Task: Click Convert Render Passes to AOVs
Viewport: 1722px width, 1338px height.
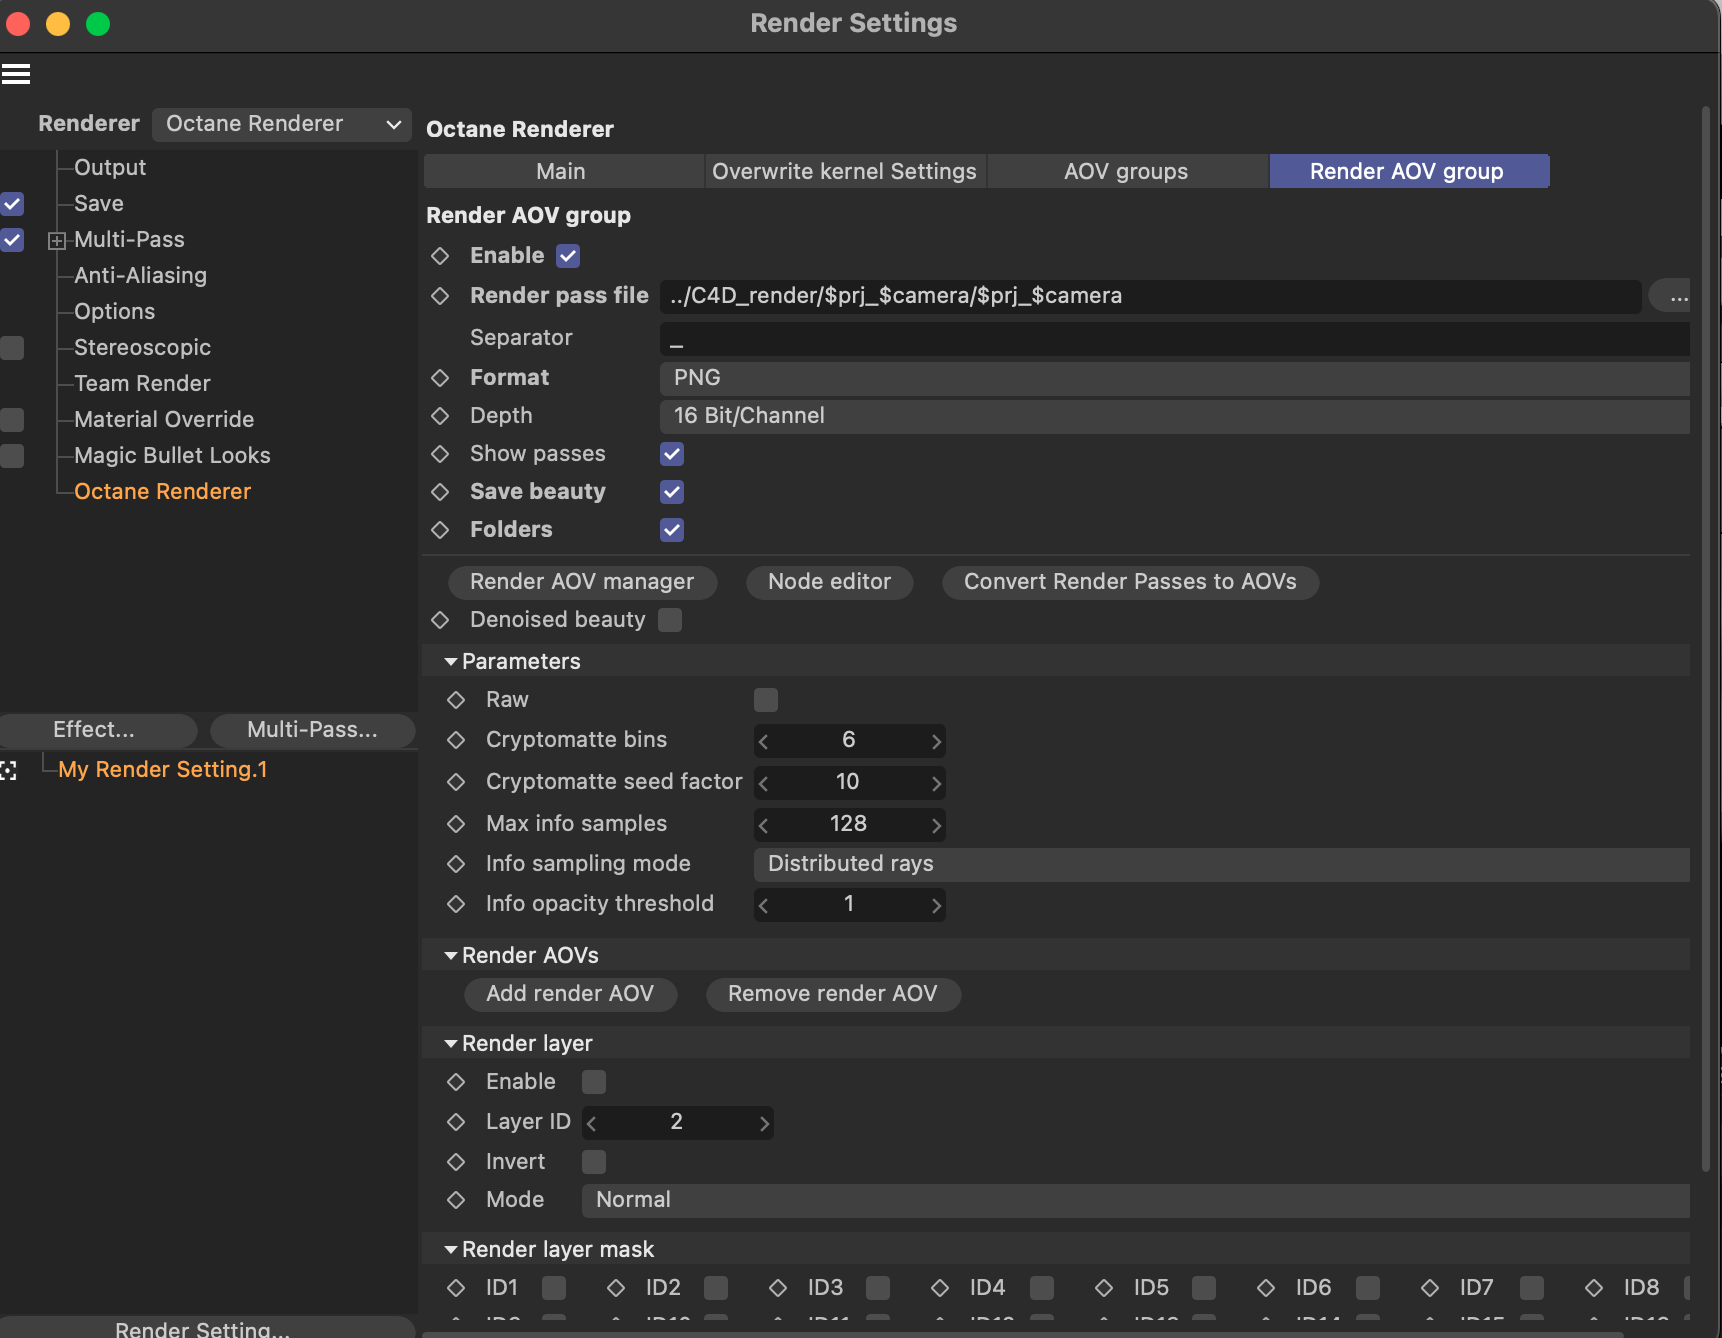Action: [x=1130, y=582]
